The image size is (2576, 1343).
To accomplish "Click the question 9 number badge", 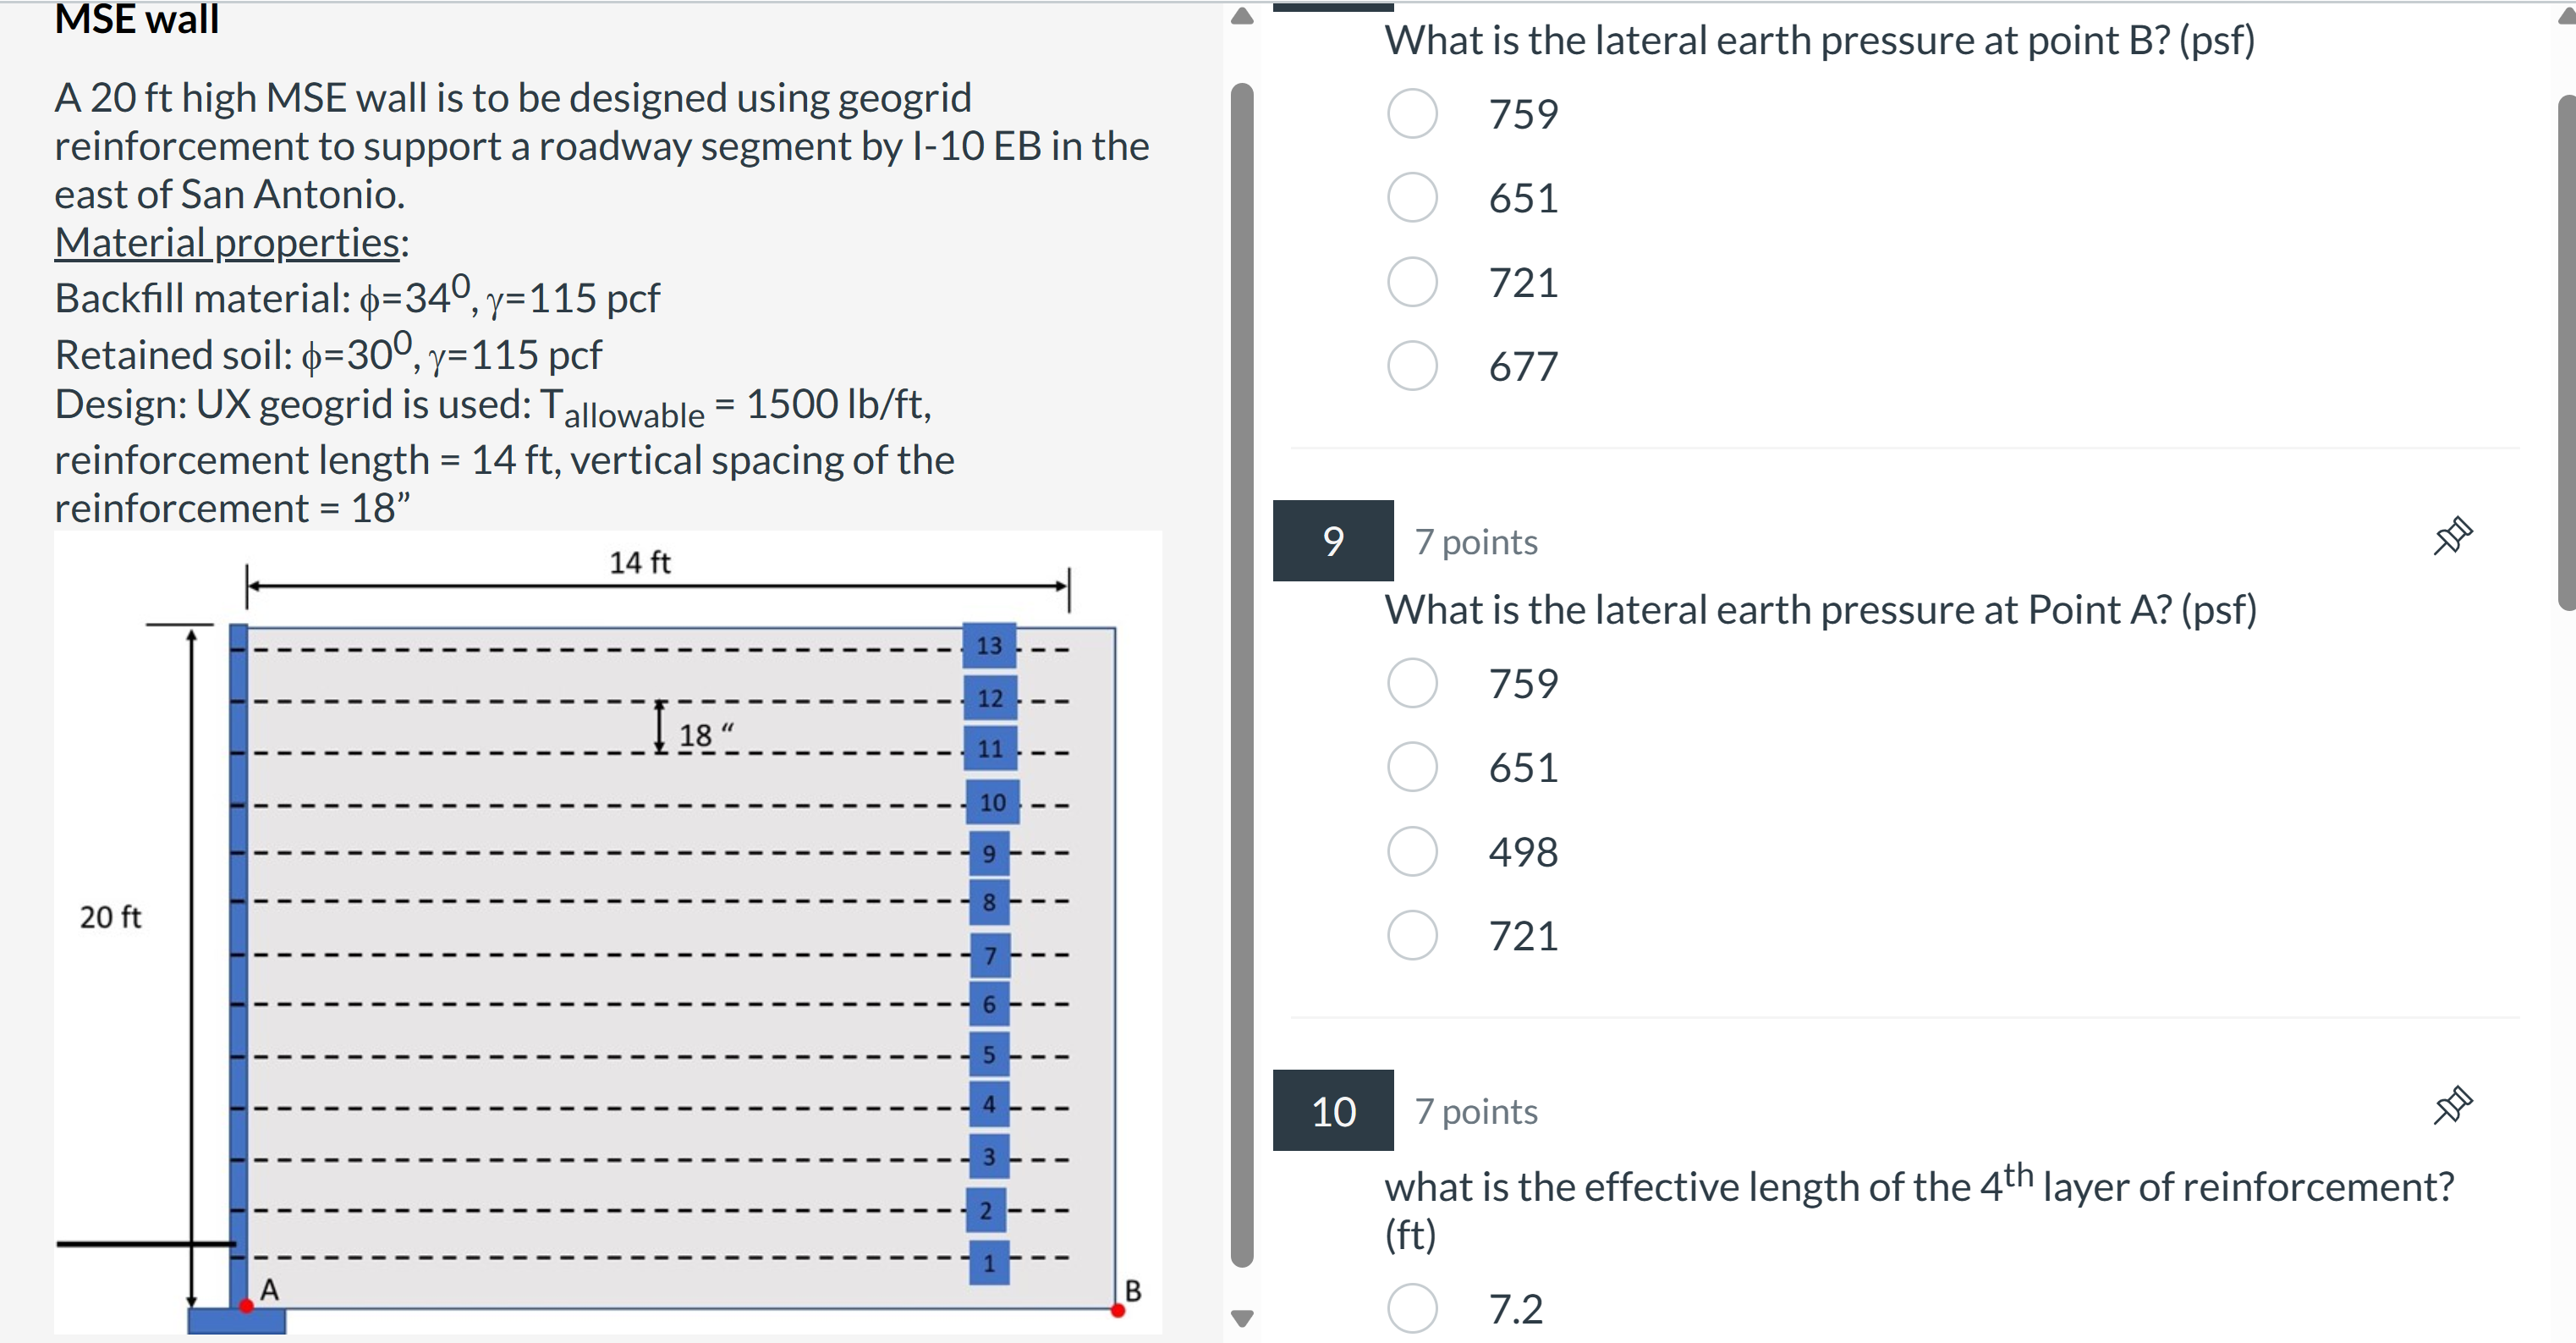I will coord(1333,541).
